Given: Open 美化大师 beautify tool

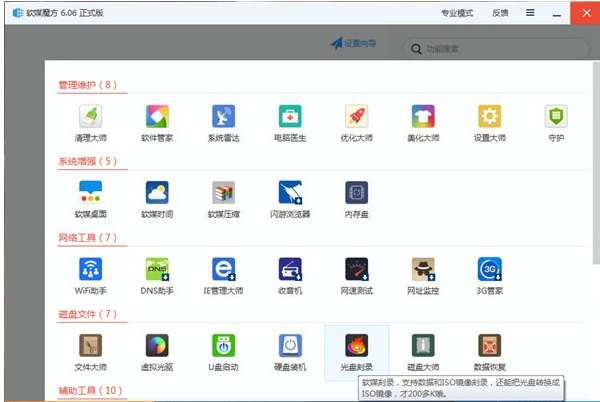Looking at the screenshot, I should [x=423, y=116].
